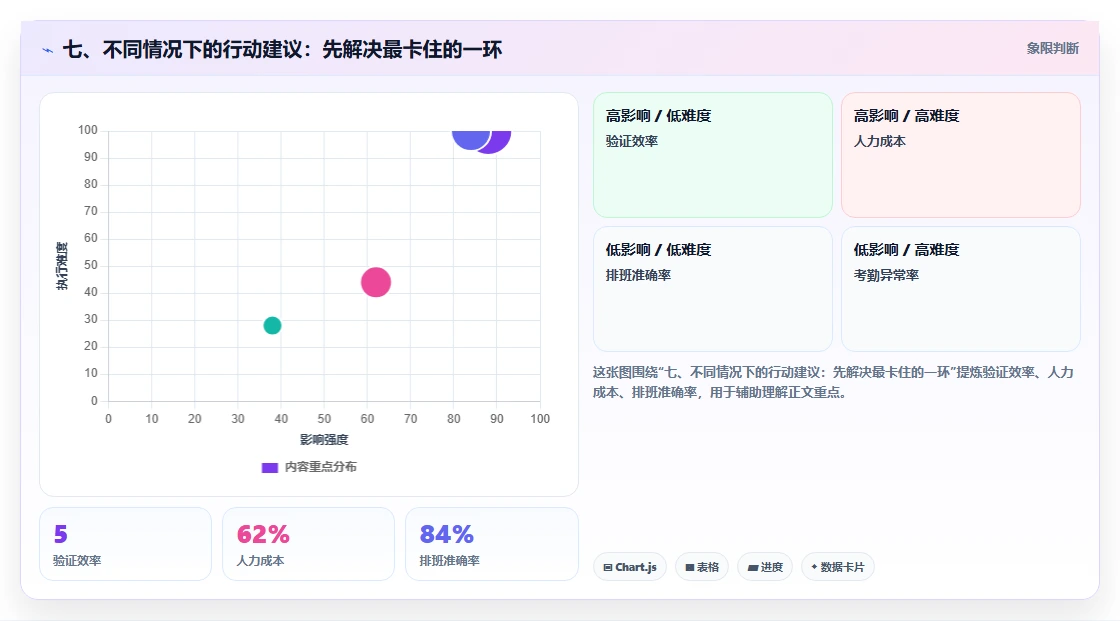The width and height of the screenshot is (1120, 621).
Task: Click the purple bubble behind the blue one
Action: coord(501,141)
